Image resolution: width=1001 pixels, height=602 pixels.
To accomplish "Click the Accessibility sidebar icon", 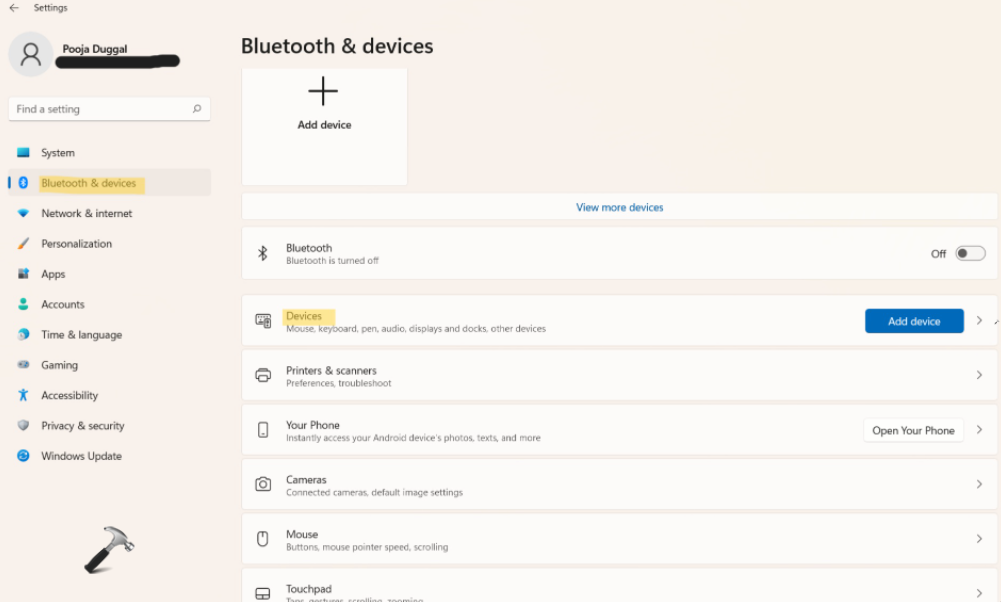I will pyautogui.click(x=23, y=395).
